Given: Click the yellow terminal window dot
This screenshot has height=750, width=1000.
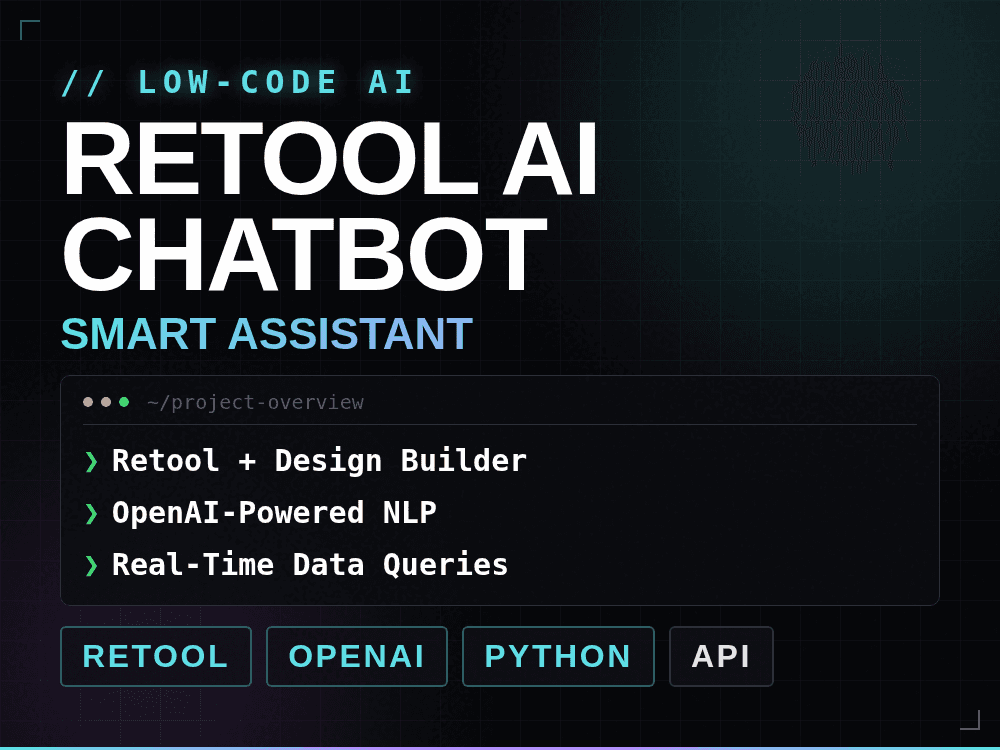Looking at the screenshot, I should point(105,402).
